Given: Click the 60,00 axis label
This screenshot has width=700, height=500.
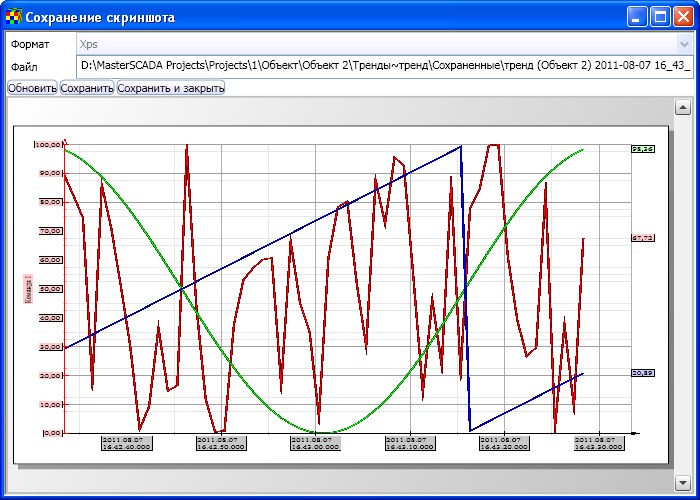Looking at the screenshot, I should (50, 260).
